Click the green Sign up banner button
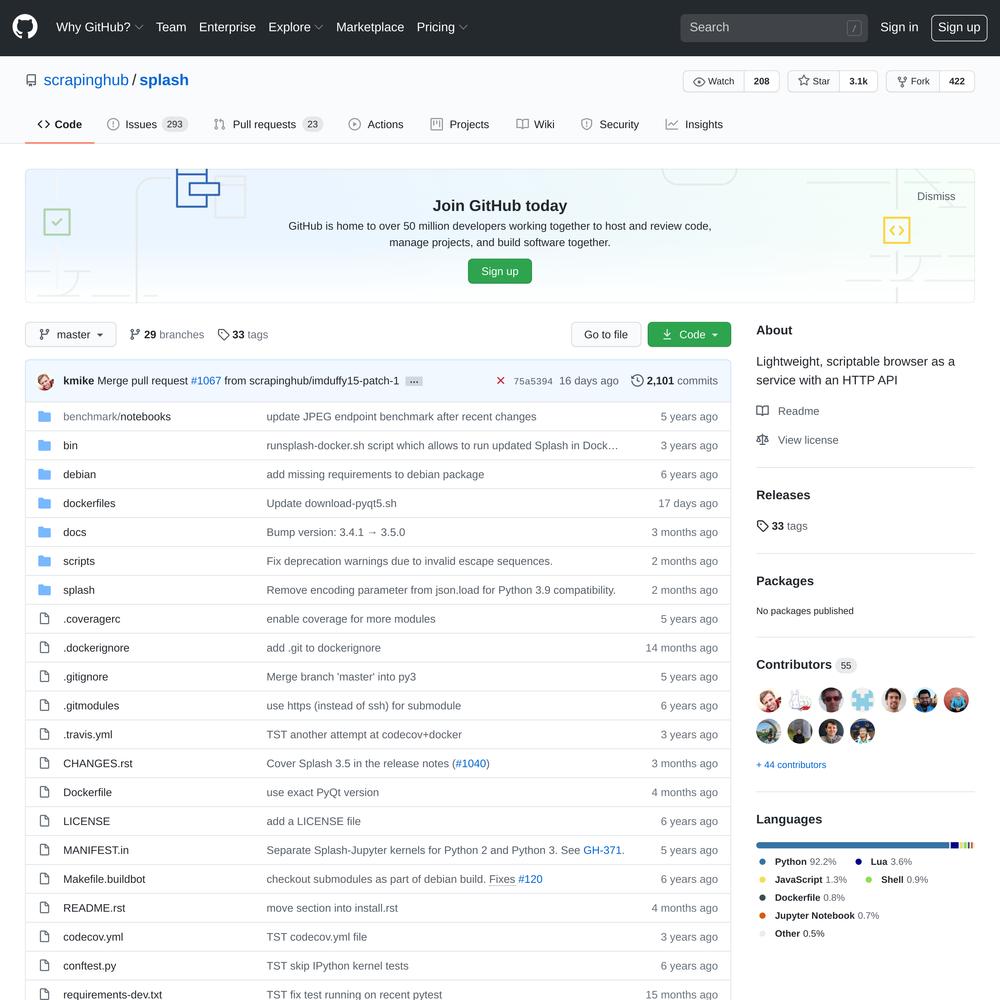Viewport: 1000px width, 1000px height. 499,271
